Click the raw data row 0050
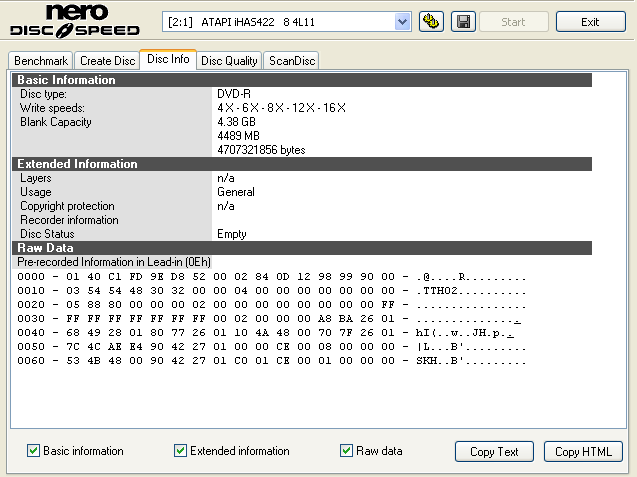The width and height of the screenshot is (637, 477). [x=272, y=347]
